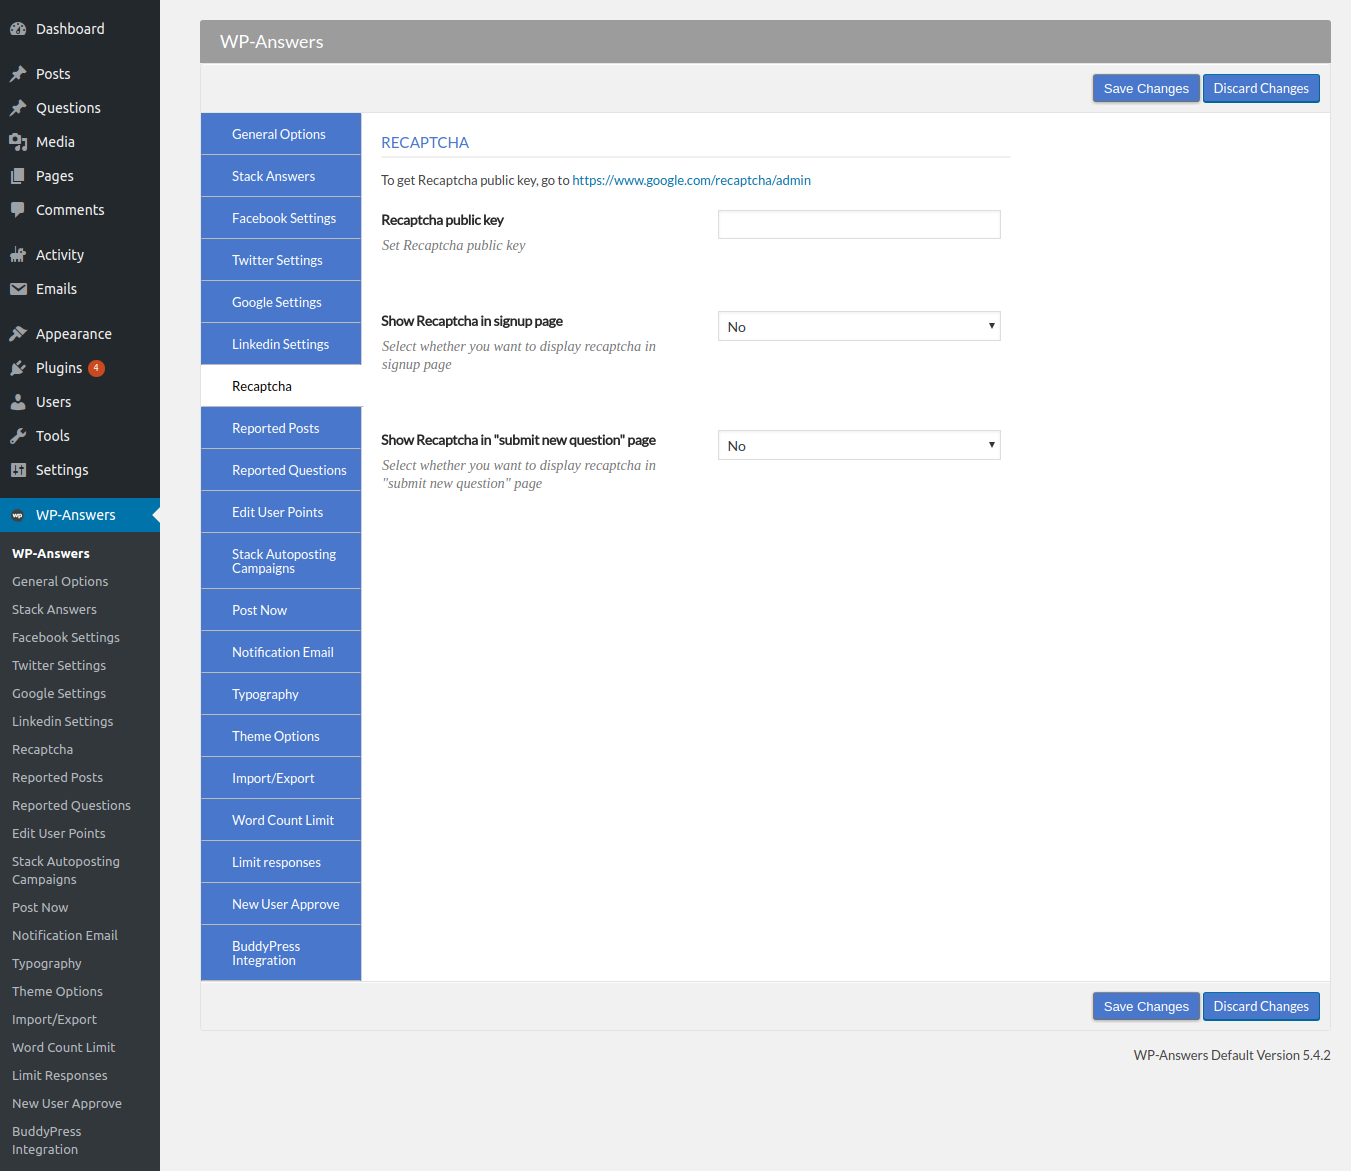Click the Users person icon
This screenshot has width=1351, height=1171.
pyautogui.click(x=18, y=402)
